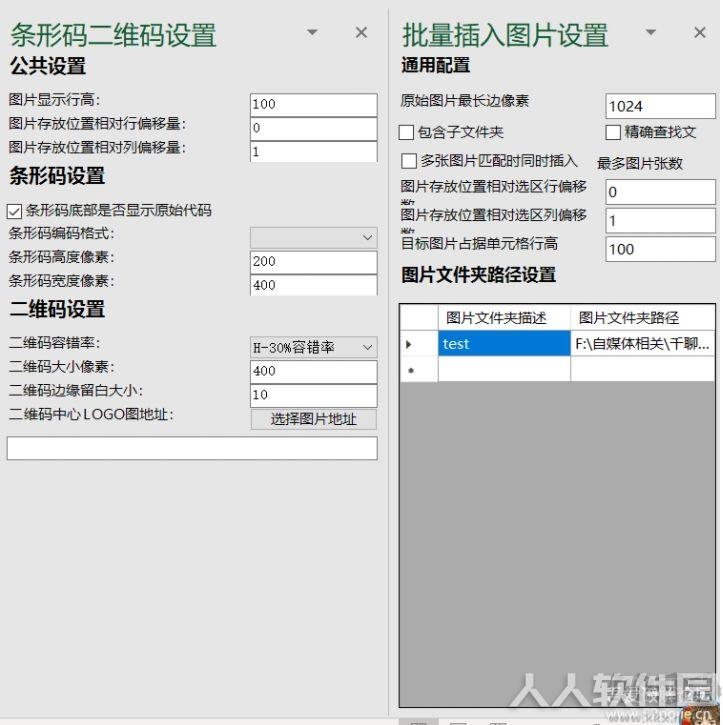Click the empty 图片文件夹描述 cell in the new row
Viewport: 723px width, 725px height.
click(x=504, y=369)
